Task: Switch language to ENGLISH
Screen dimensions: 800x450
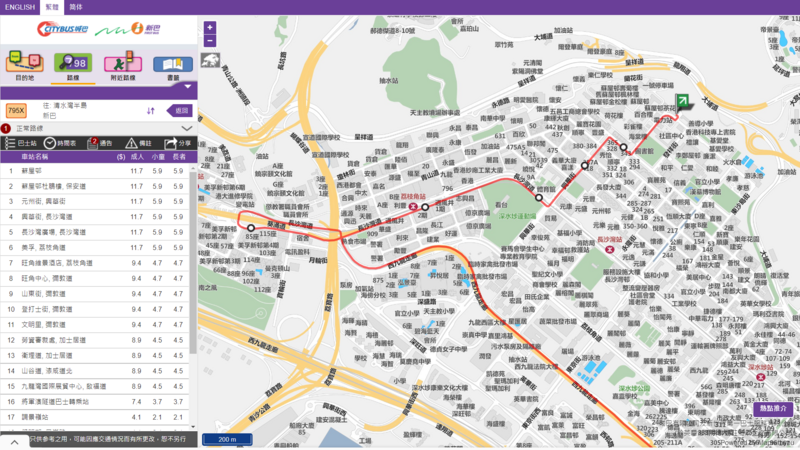Action: (19, 7)
